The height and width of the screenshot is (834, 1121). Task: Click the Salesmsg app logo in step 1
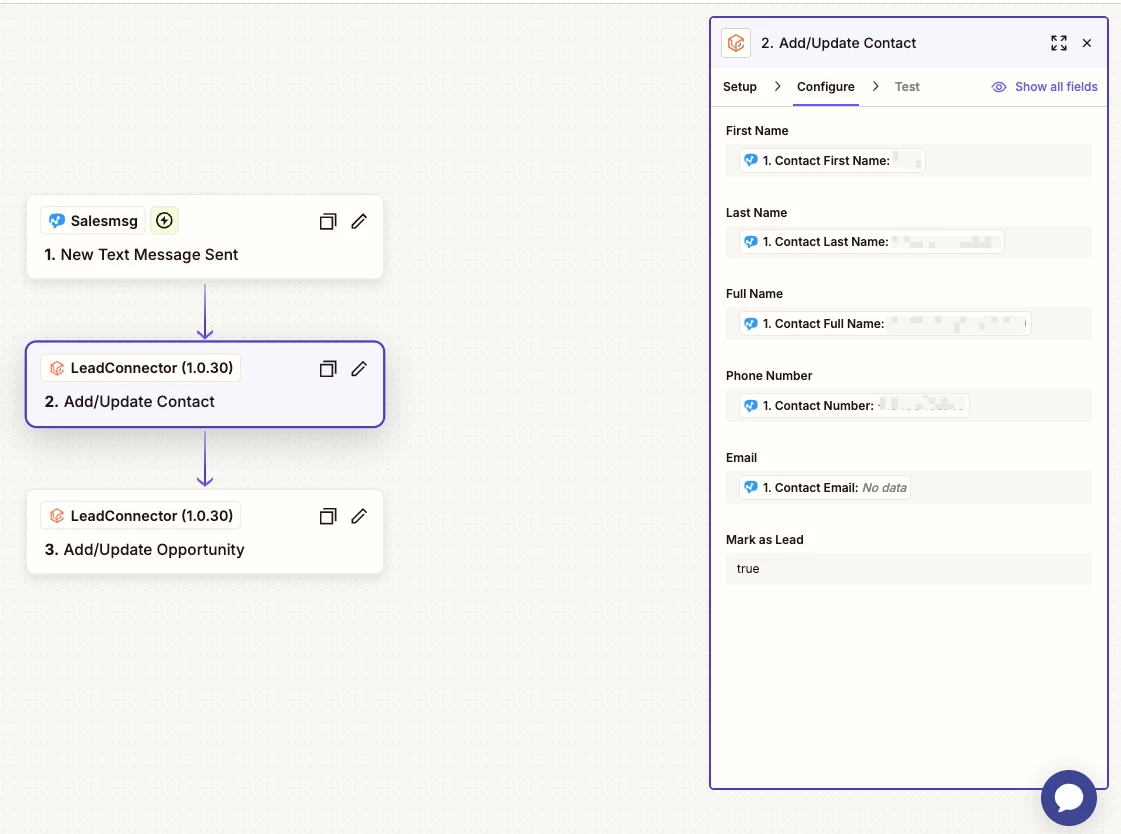coord(56,221)
